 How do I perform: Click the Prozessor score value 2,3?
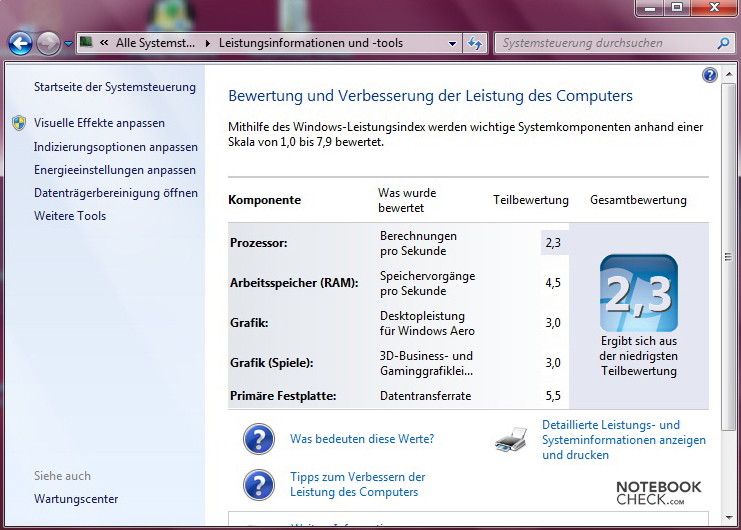coord(553,243)
